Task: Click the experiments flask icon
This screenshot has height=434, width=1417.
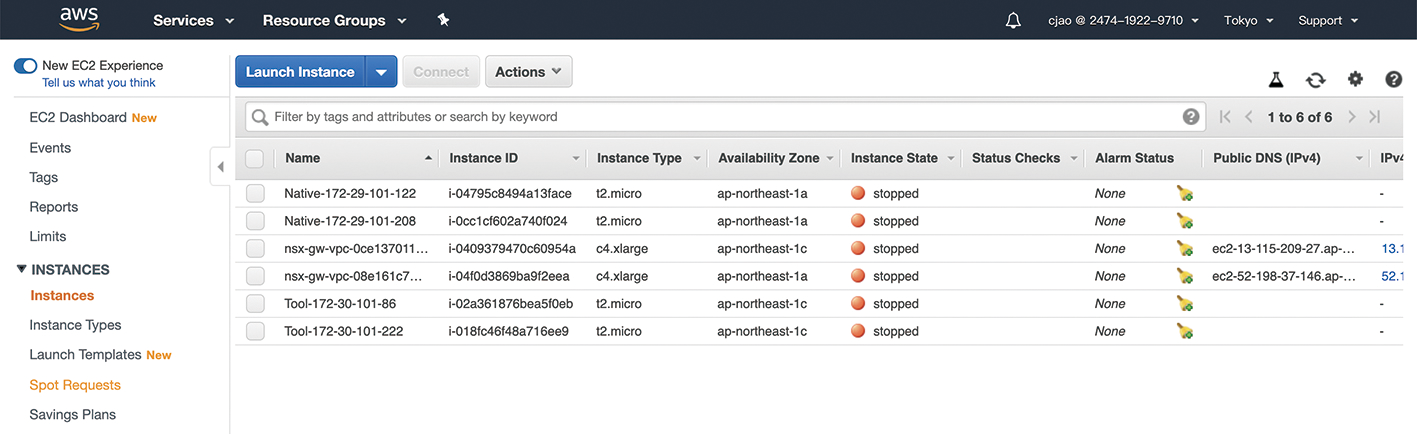Action: pyautogui.click(x=1276, y=80)
